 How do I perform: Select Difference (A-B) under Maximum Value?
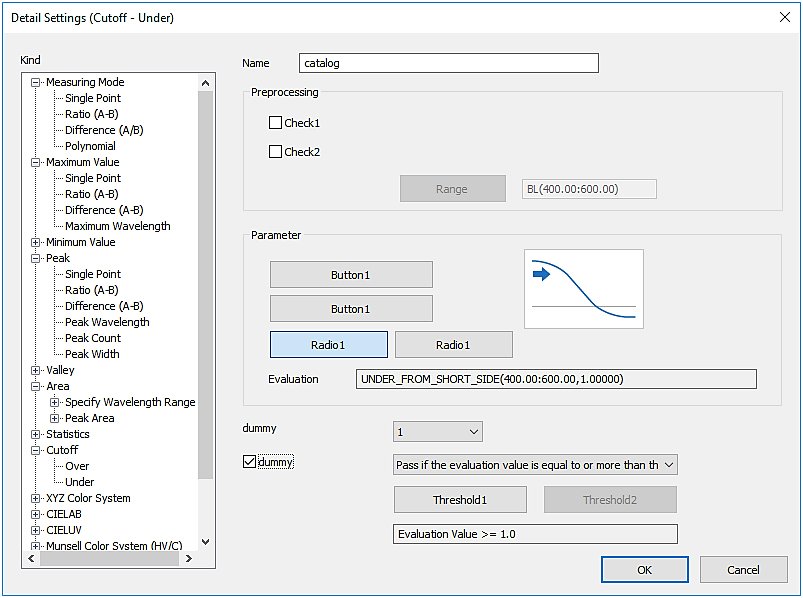[x=104, y=210]
